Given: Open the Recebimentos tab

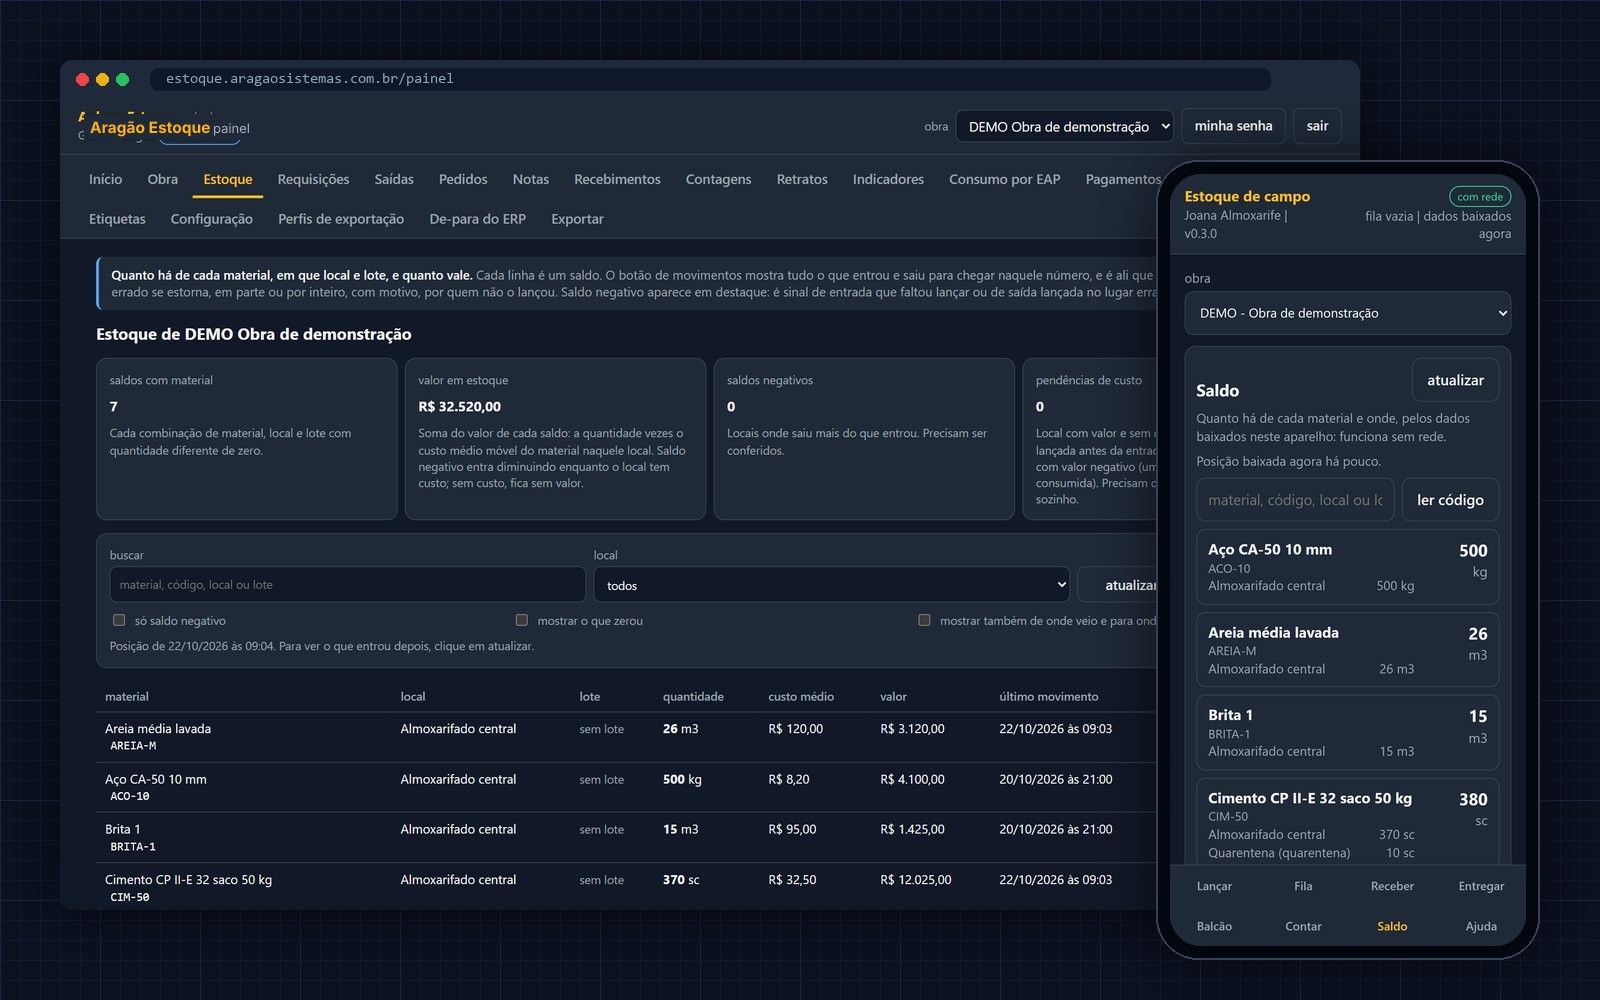Looking at the screenshot, I should coord(617,179).
